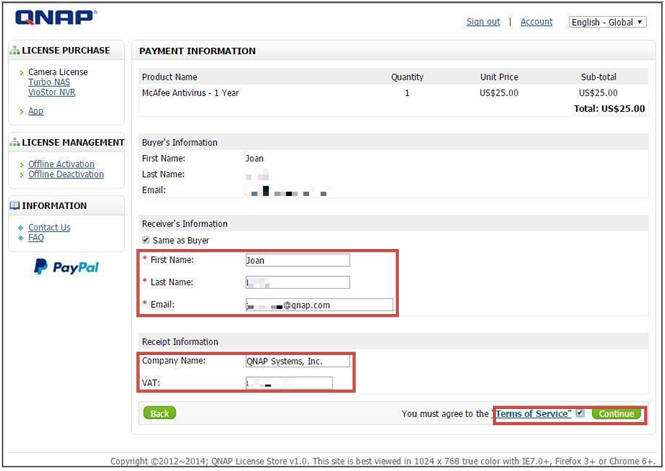Viewport: 665px width, 471px height.
Task: Click the Information book icon
Action: [x=15, y=206]
